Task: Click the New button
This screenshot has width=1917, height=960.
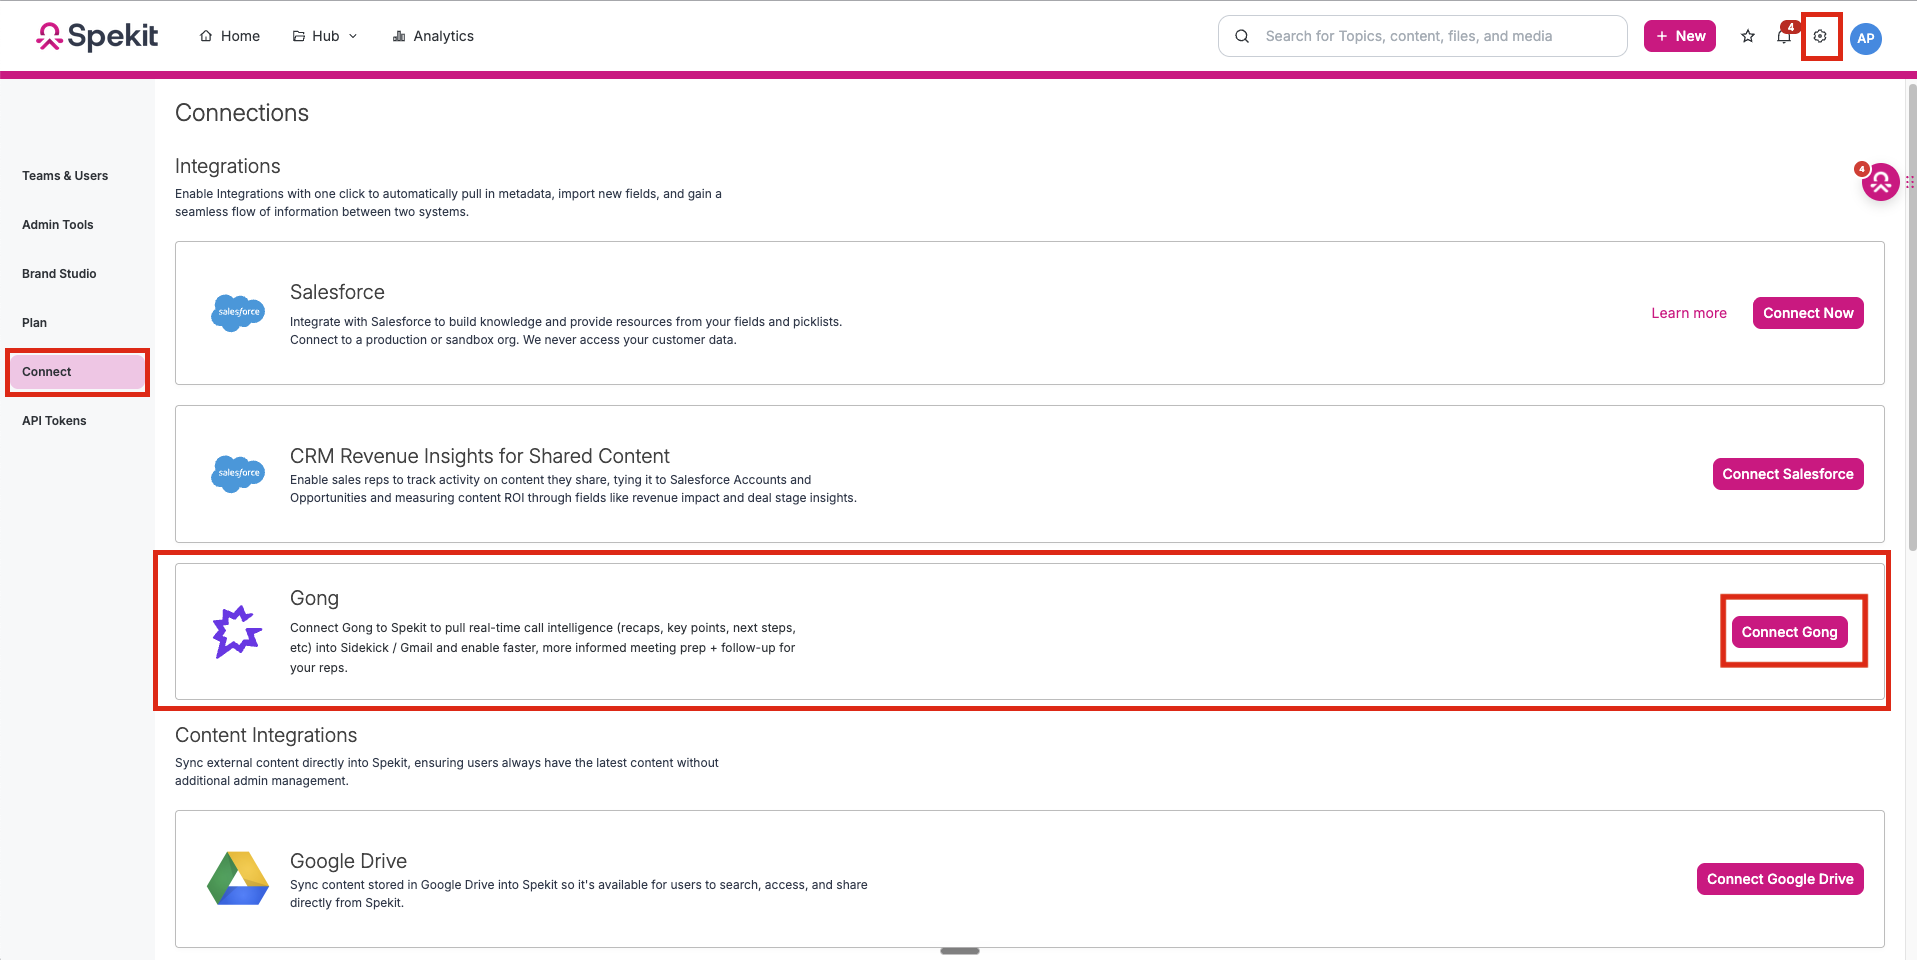Action: [x=1680, y=36]
